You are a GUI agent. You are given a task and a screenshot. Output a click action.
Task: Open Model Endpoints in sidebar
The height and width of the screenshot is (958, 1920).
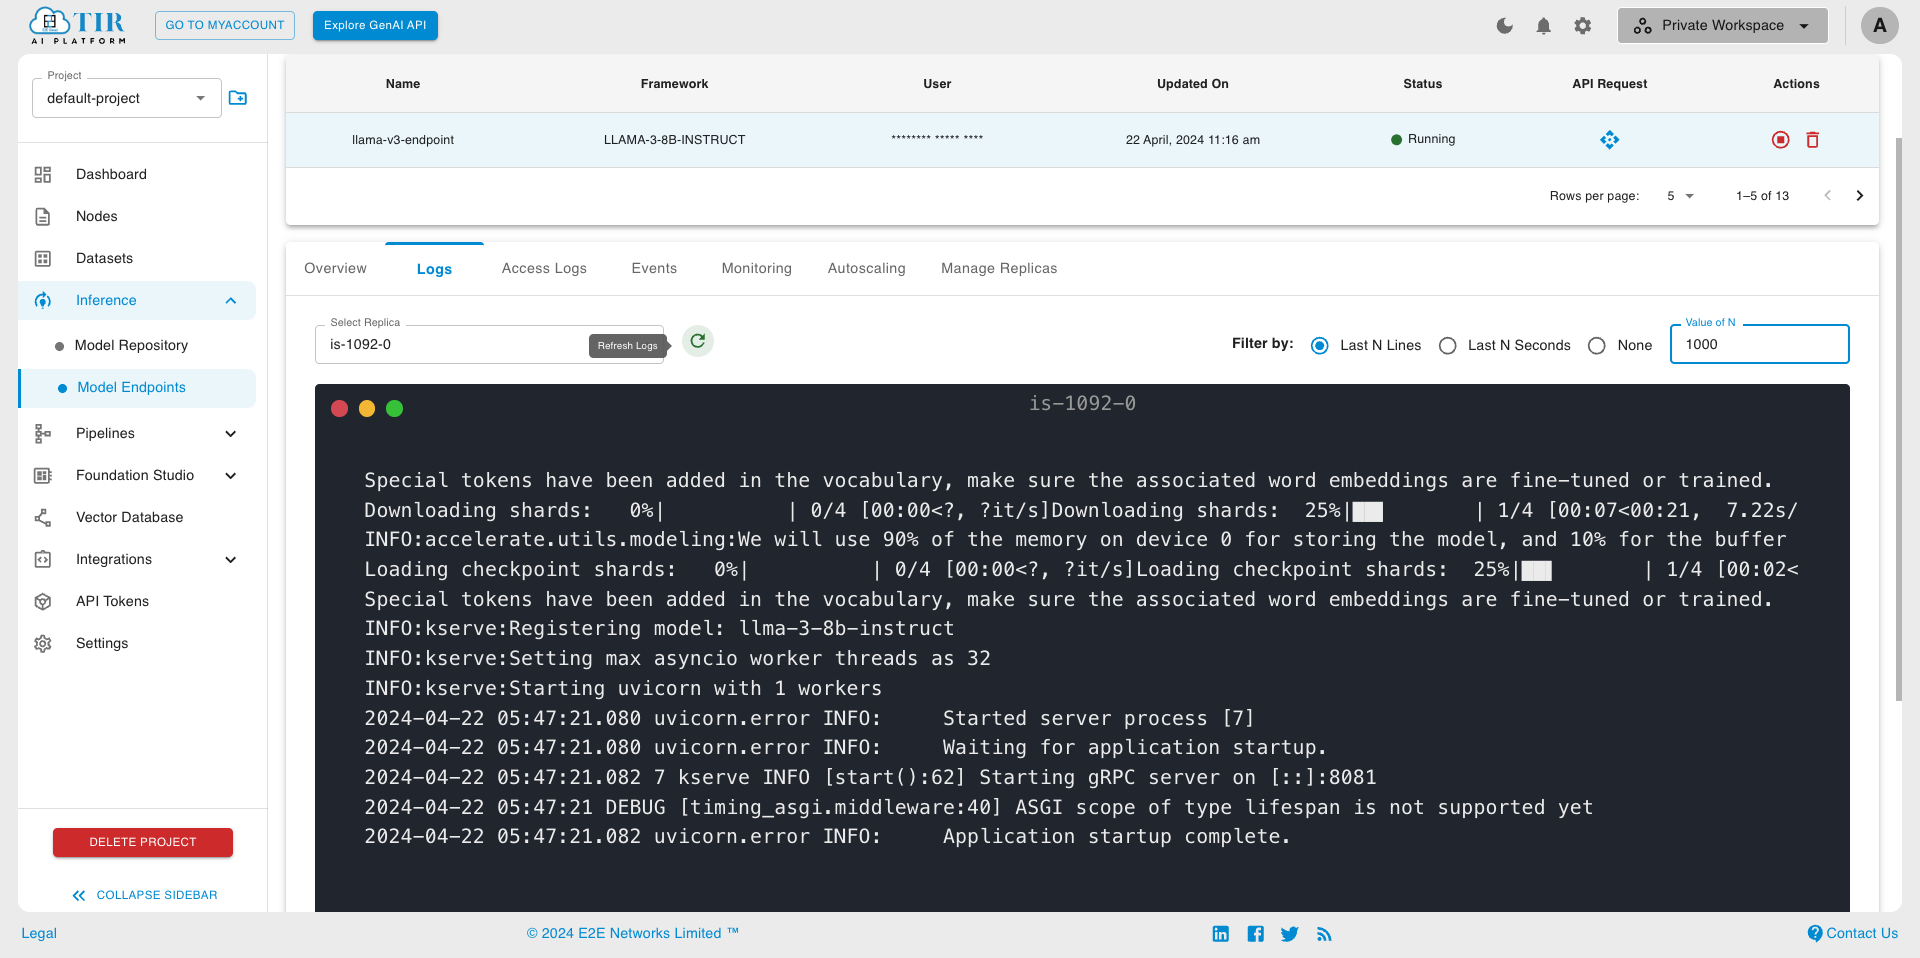tap(137, 388)
